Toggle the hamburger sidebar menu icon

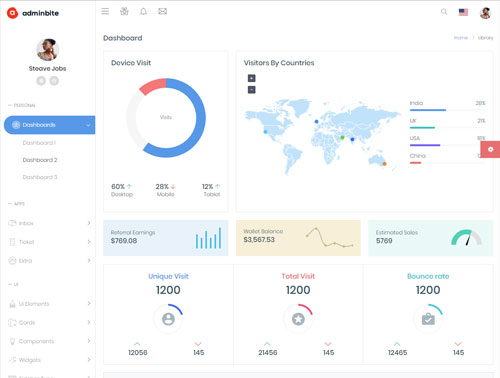tap(105, 11)
